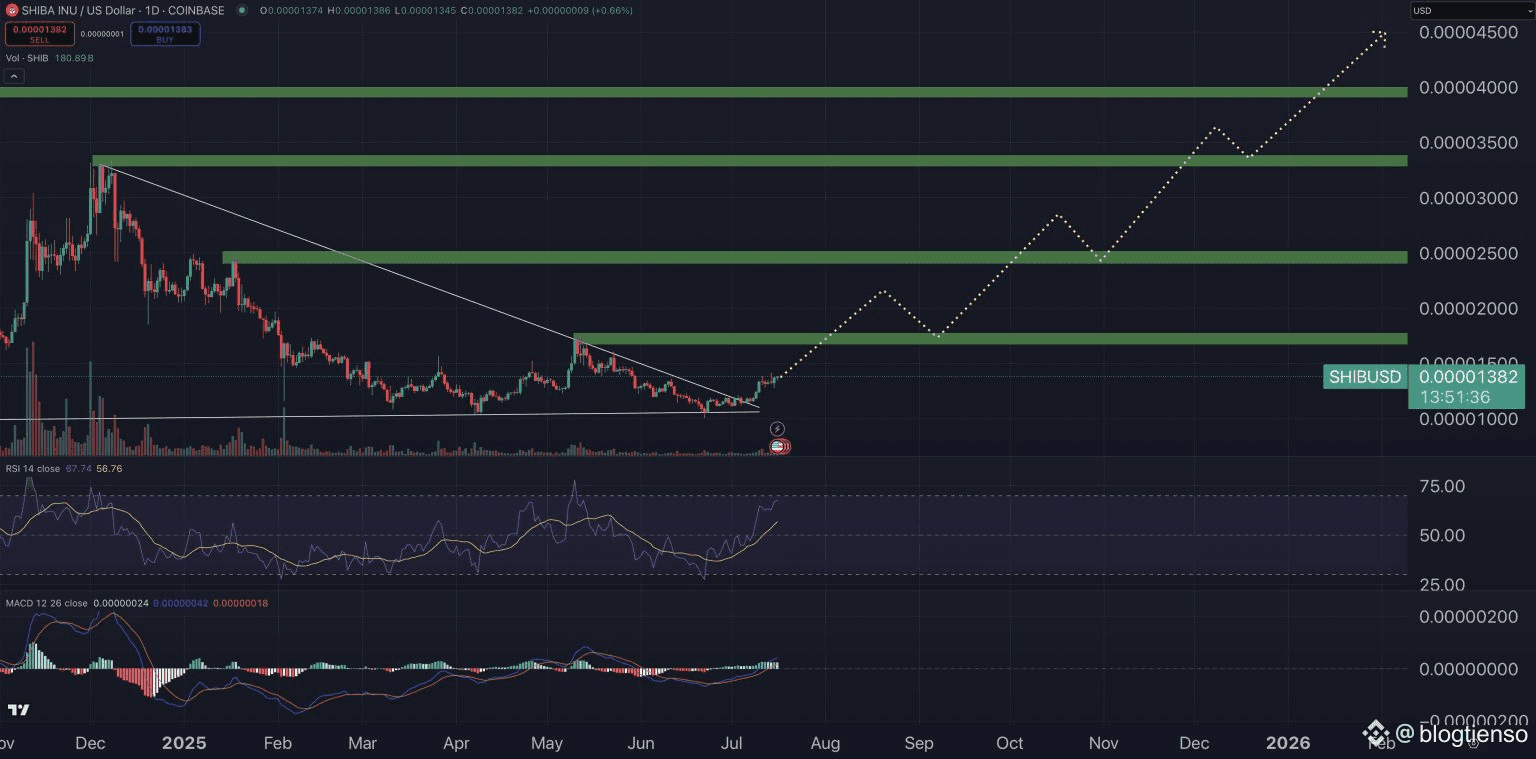This screenshot has width=1536, height=759.
Task: Click the Aug label on time axis
Action: tap(825, 744)
